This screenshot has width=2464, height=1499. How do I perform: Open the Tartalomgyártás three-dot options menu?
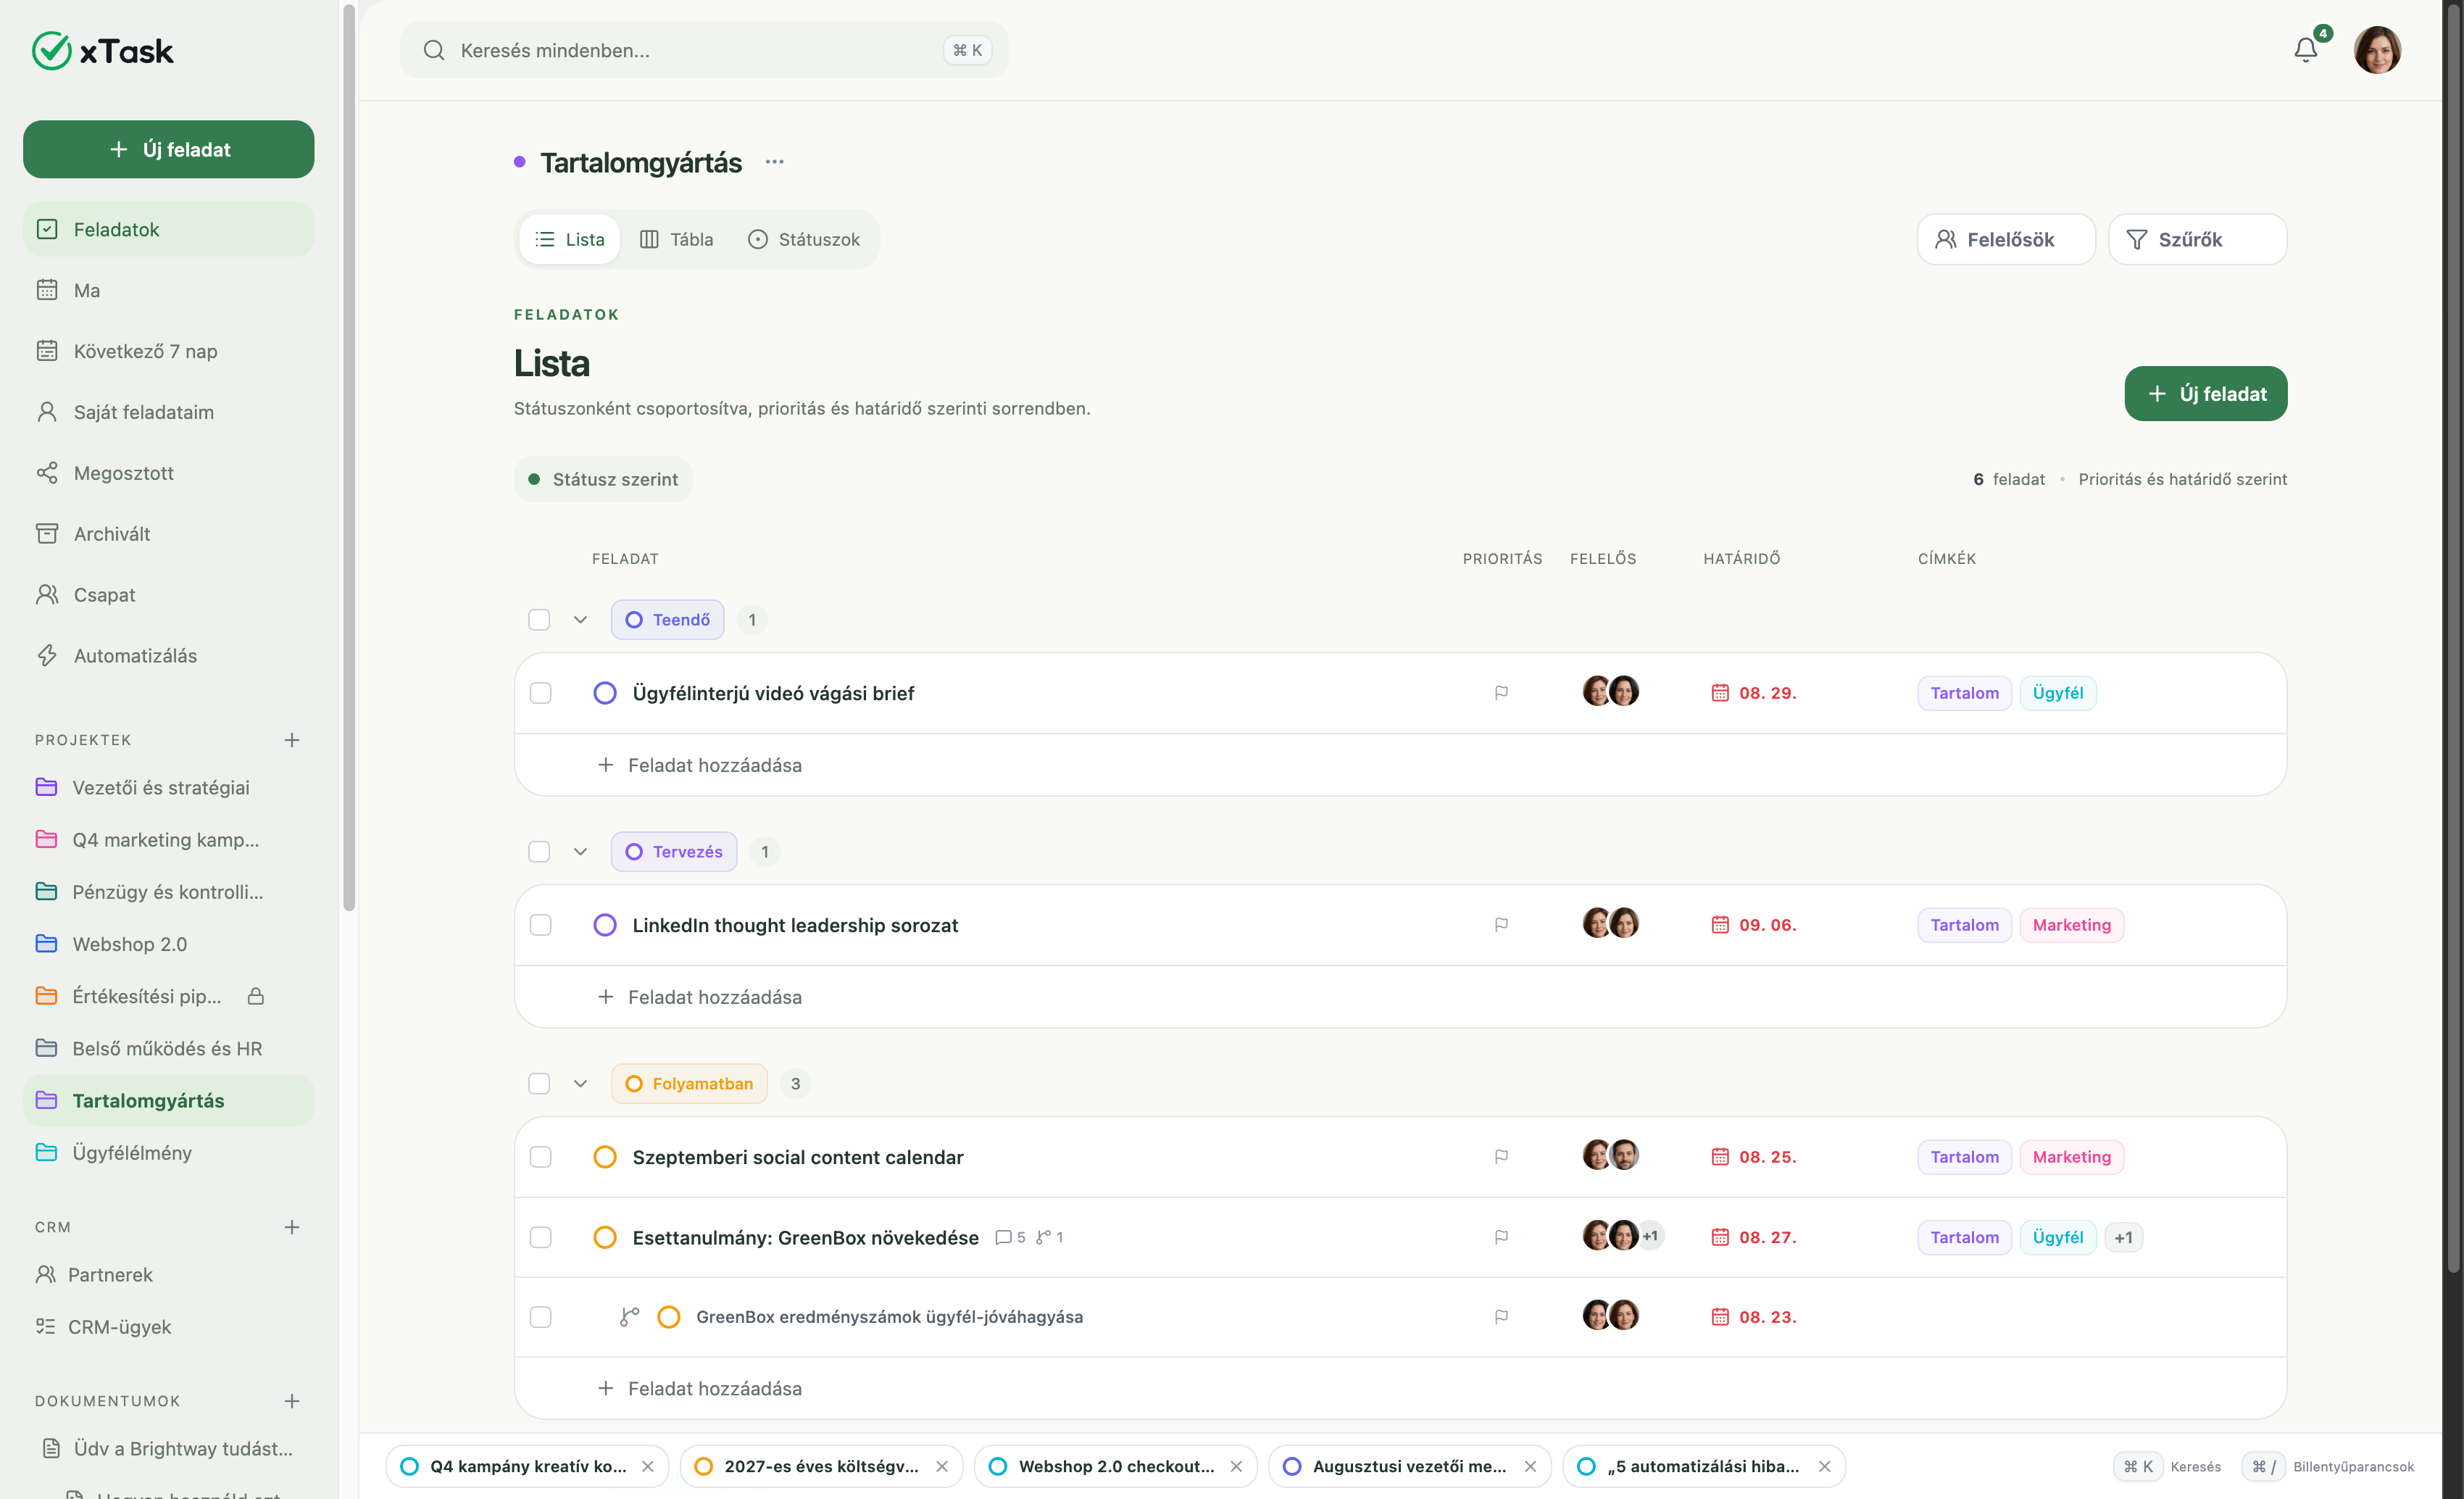[774, 162]
